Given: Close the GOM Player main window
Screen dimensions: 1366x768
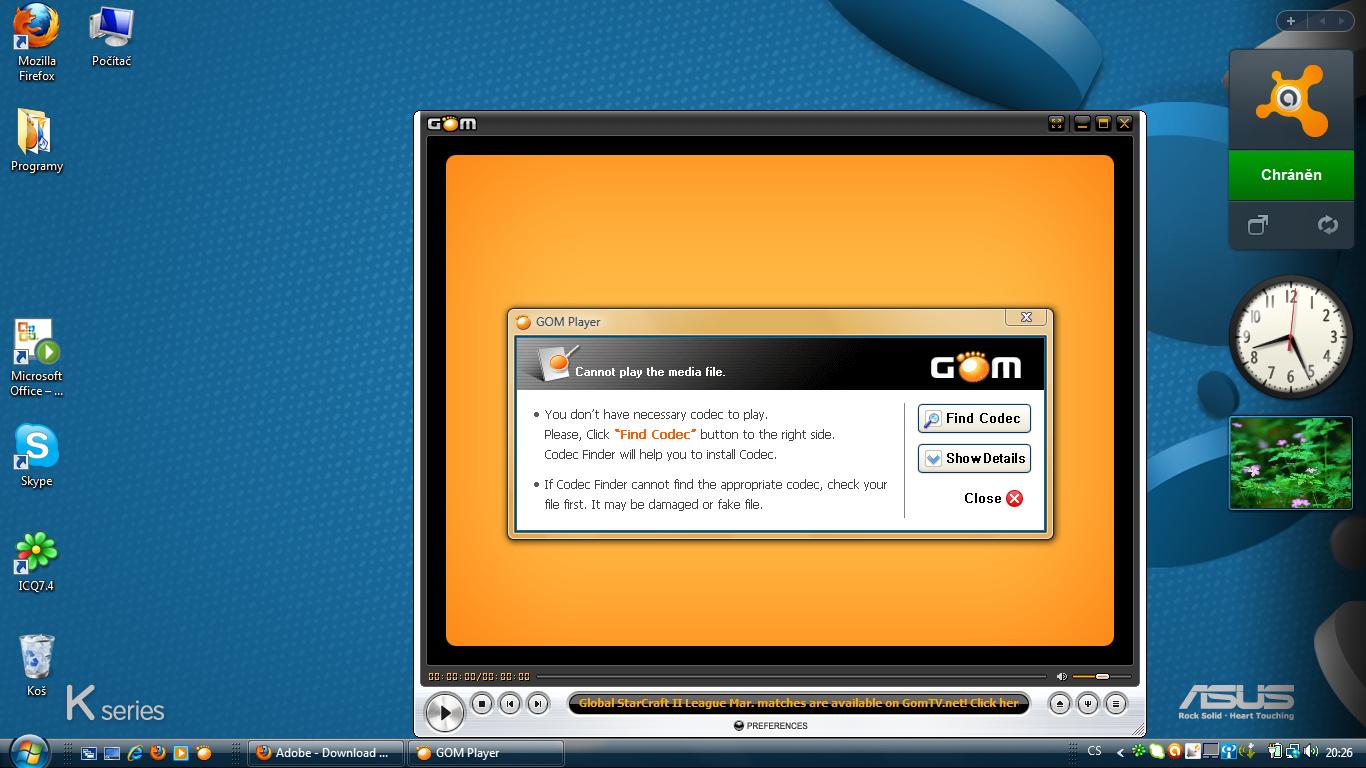Looking at the screenshot, I should pyautogui.click(x=1124, y=123).
